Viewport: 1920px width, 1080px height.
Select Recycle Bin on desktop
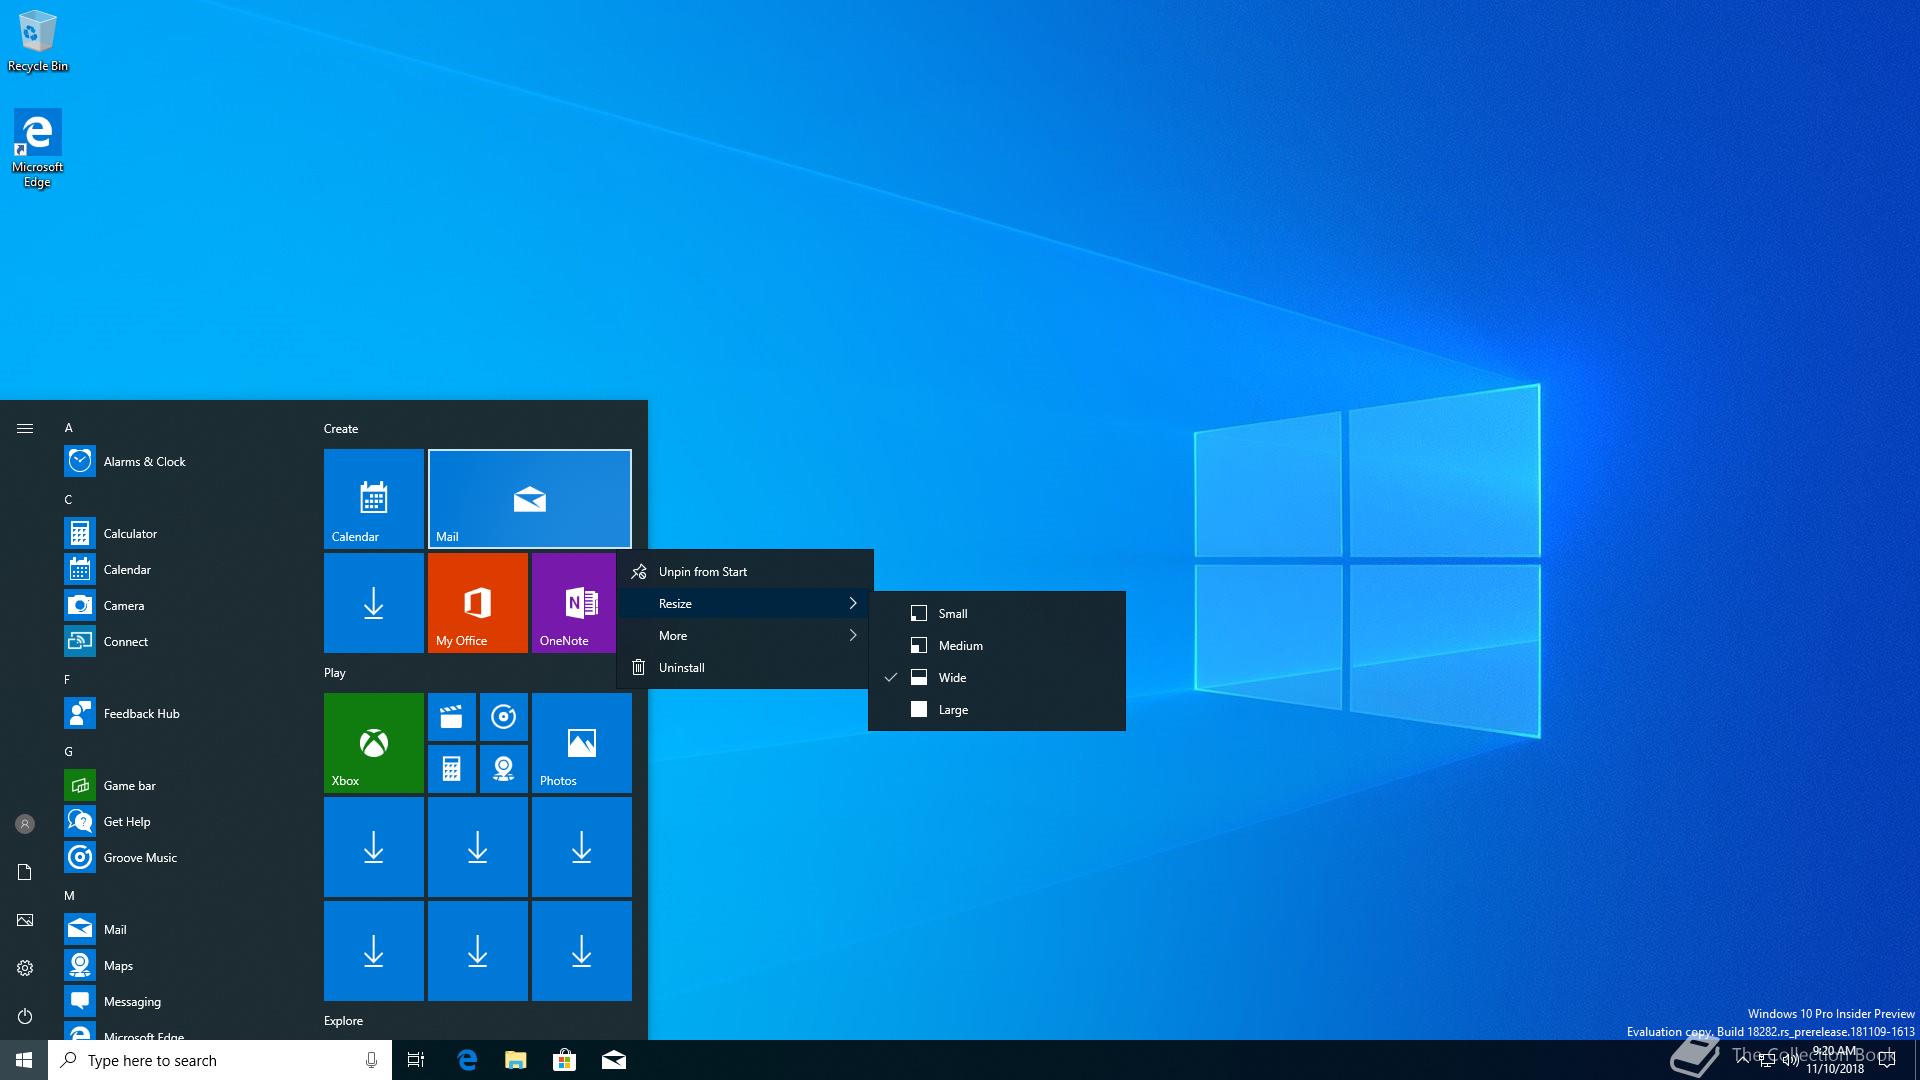coord(38,41)
